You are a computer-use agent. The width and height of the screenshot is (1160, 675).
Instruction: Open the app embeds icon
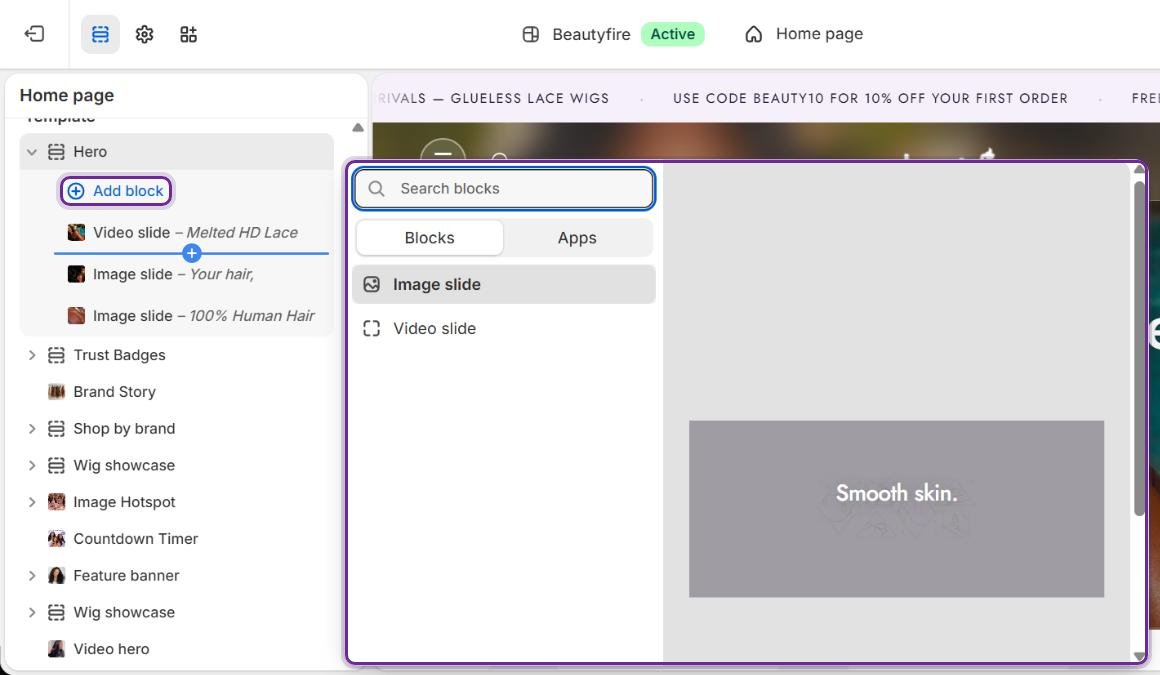click(x=189, y=34)
